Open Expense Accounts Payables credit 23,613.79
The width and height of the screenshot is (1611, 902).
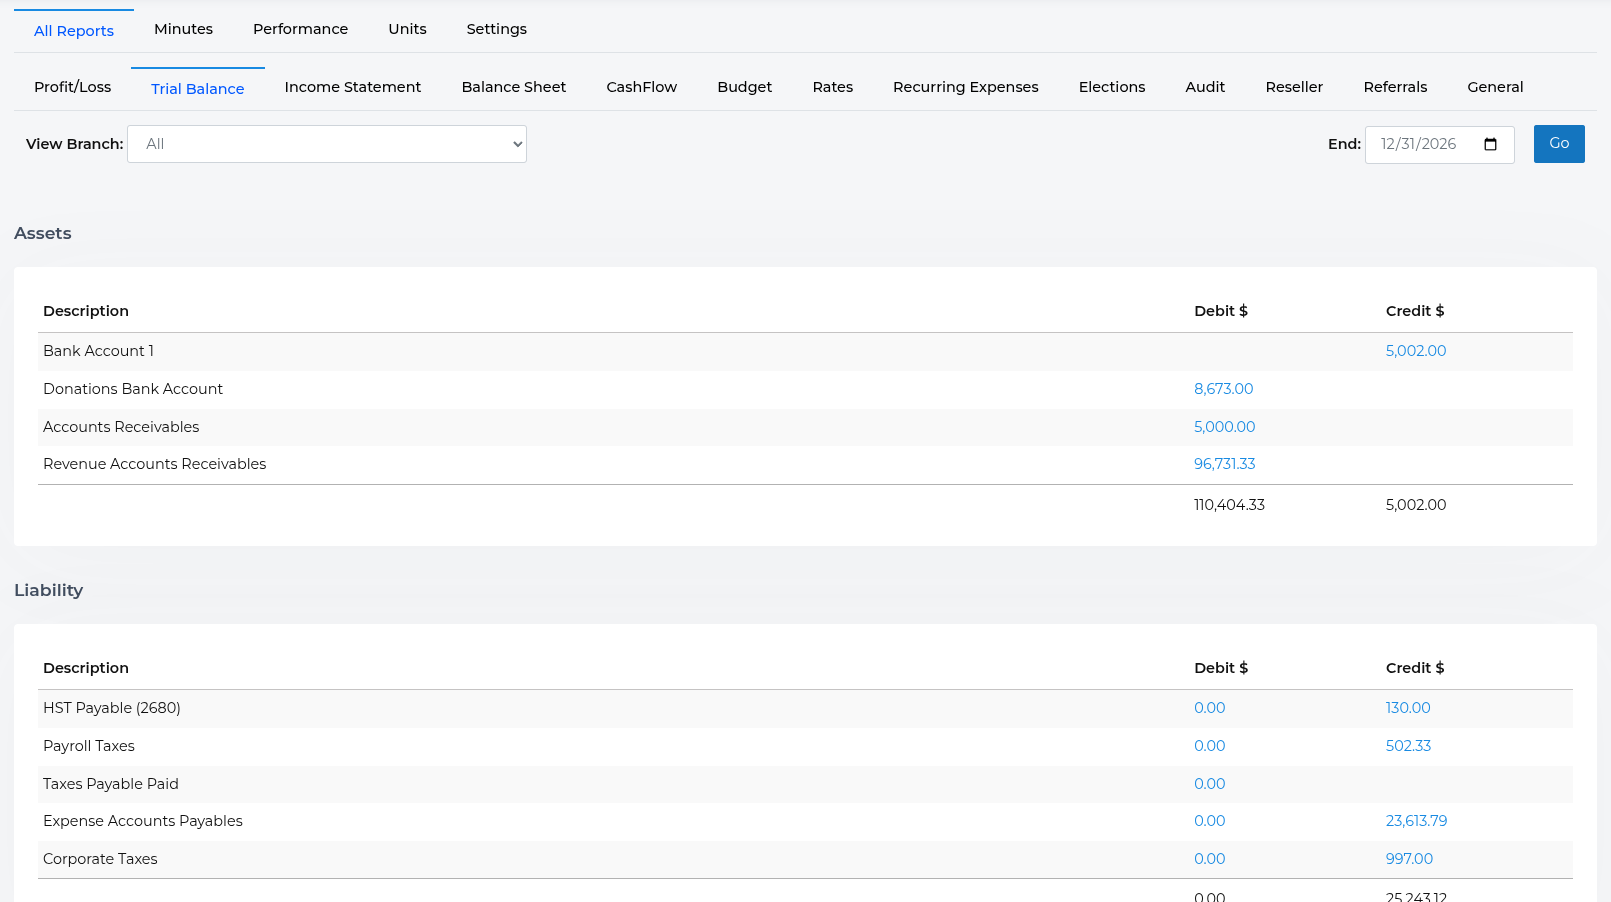(1416, 821)
